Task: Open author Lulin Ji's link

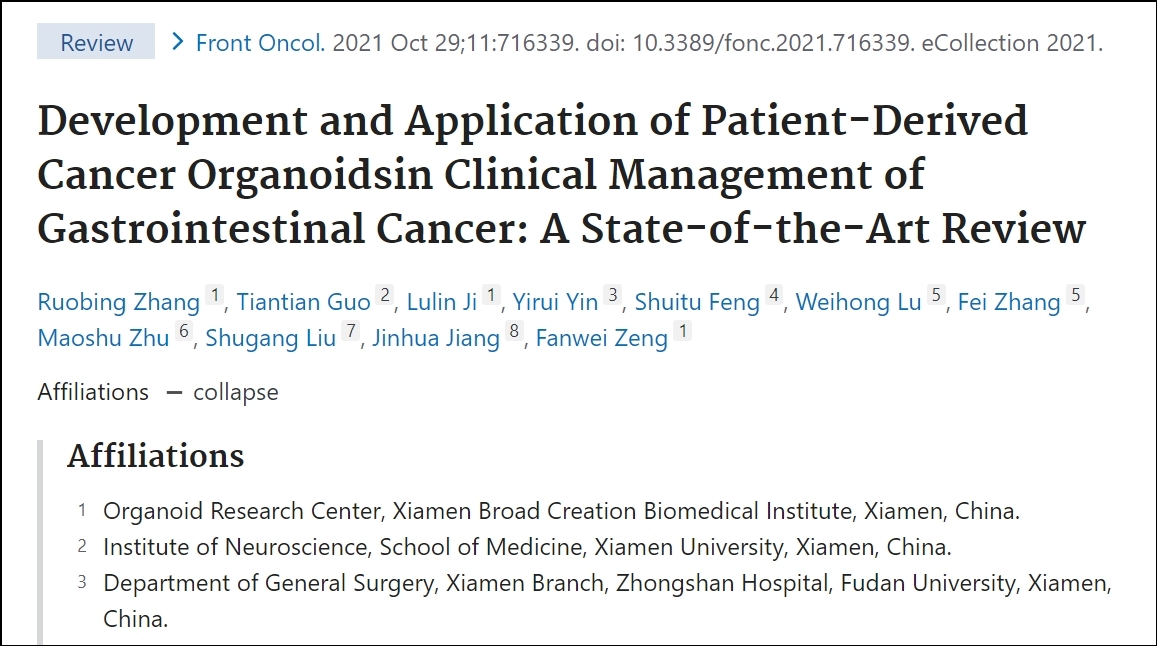Action: point(442,302)
